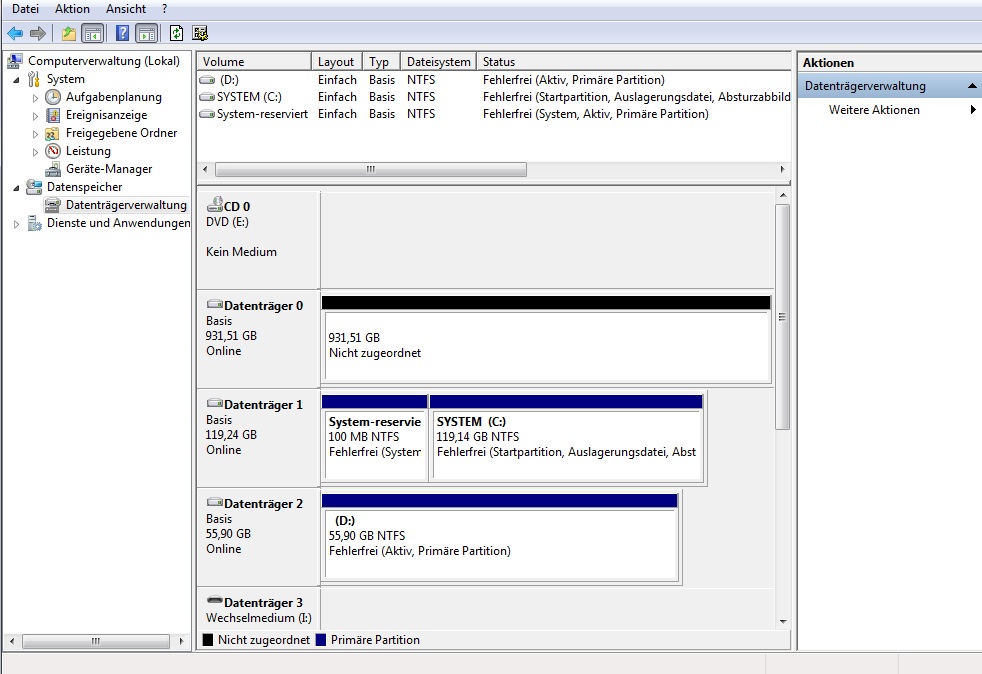Sort by the Typ column header
This screenshot has width=982, height=674.
click(381, 61)
